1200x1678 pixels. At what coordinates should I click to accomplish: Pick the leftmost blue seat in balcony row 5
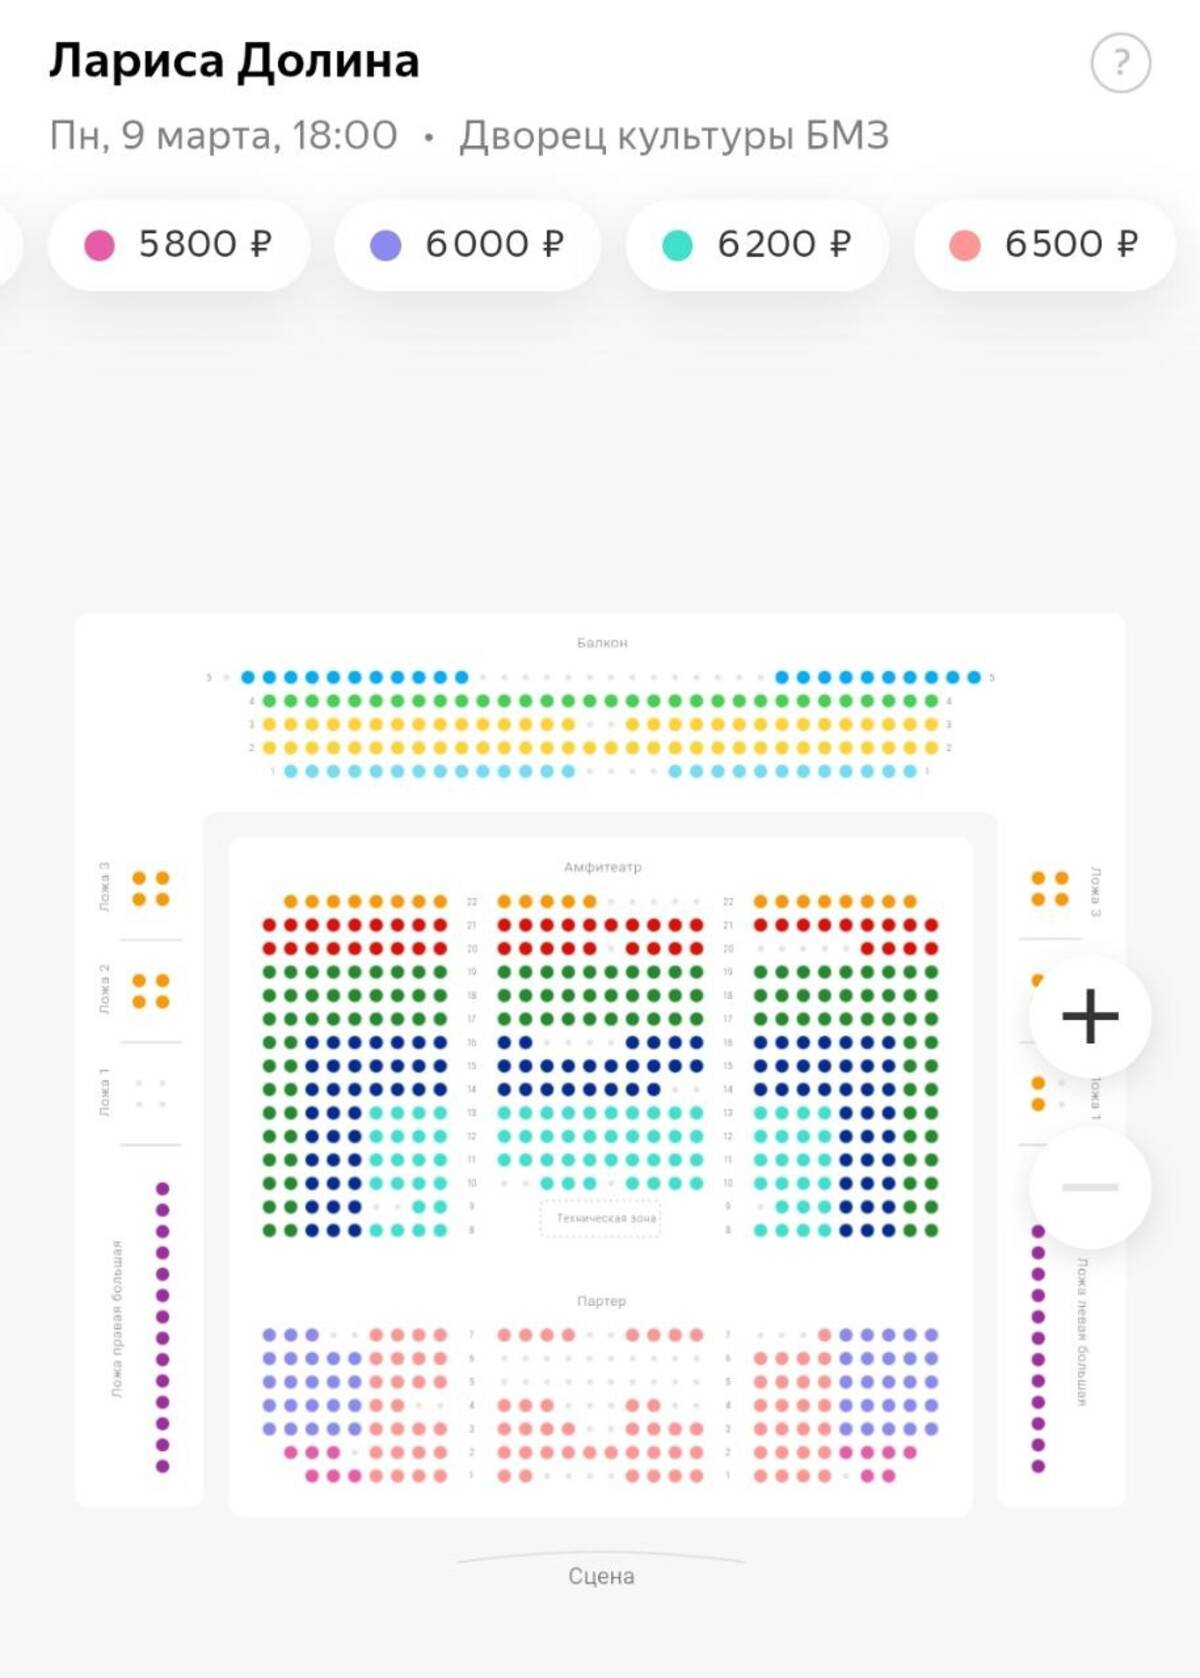tap(248, 678)
